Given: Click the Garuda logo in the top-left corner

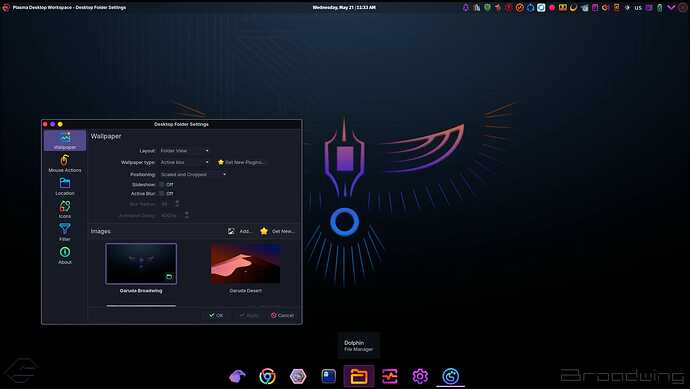Looking at the screenshot, I should point(6,7).
